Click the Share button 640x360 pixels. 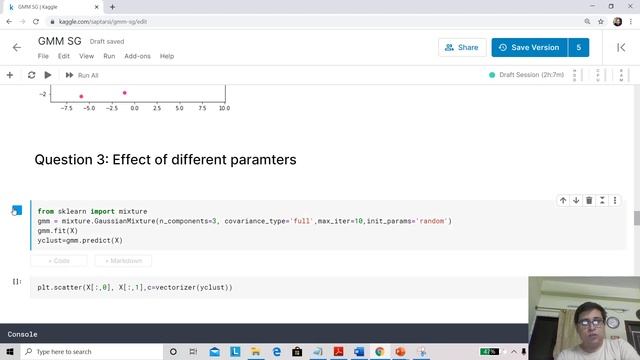[462, 47]
